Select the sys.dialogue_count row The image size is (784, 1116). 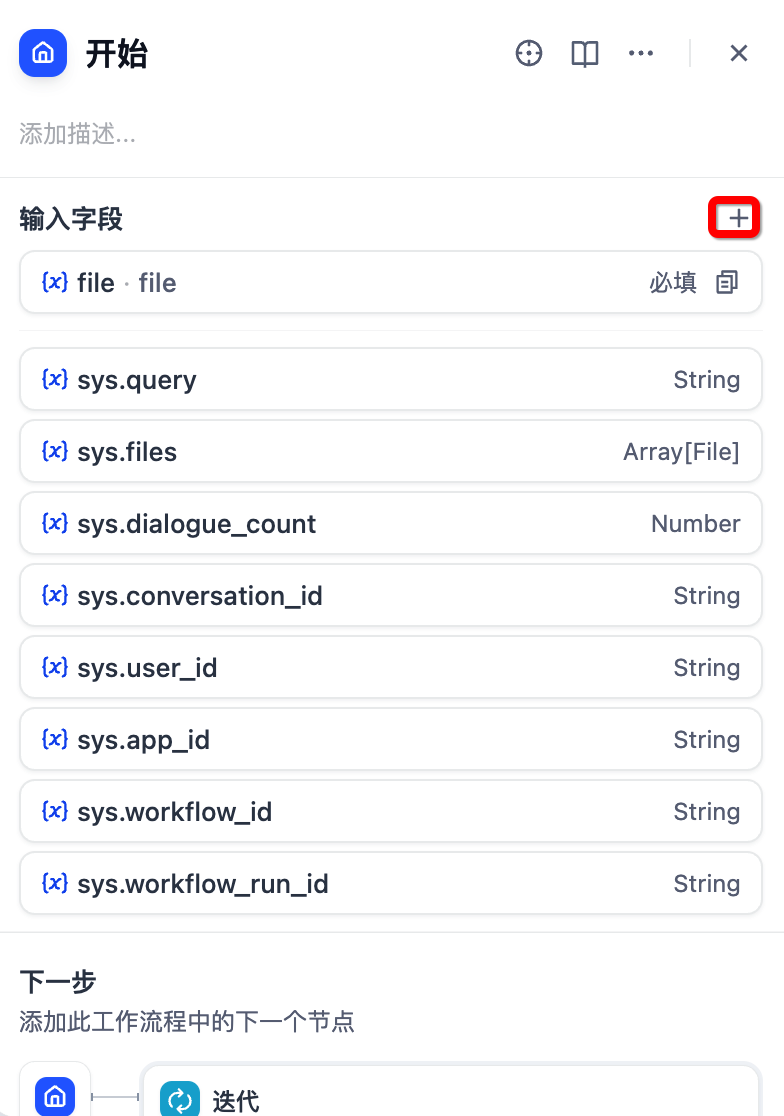[391, 523]
